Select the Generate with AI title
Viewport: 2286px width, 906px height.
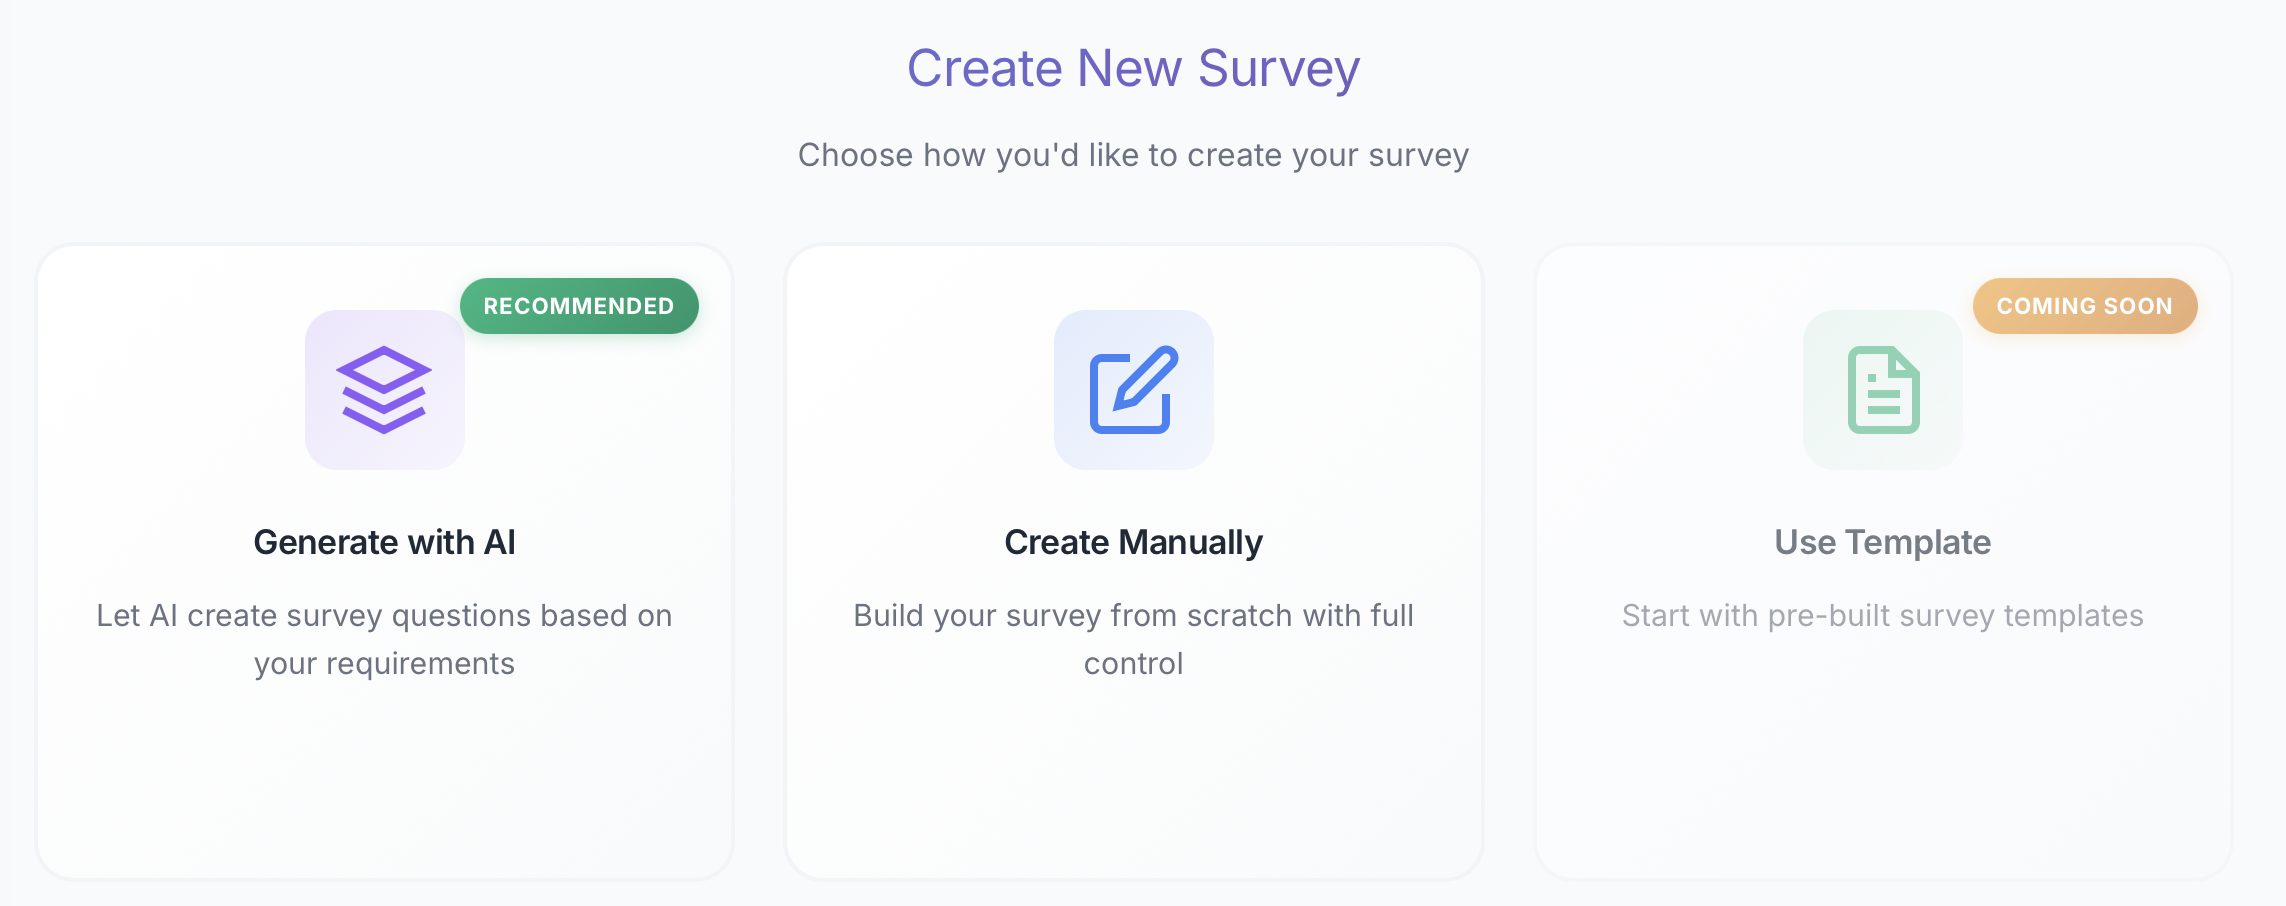pos(384,542)
